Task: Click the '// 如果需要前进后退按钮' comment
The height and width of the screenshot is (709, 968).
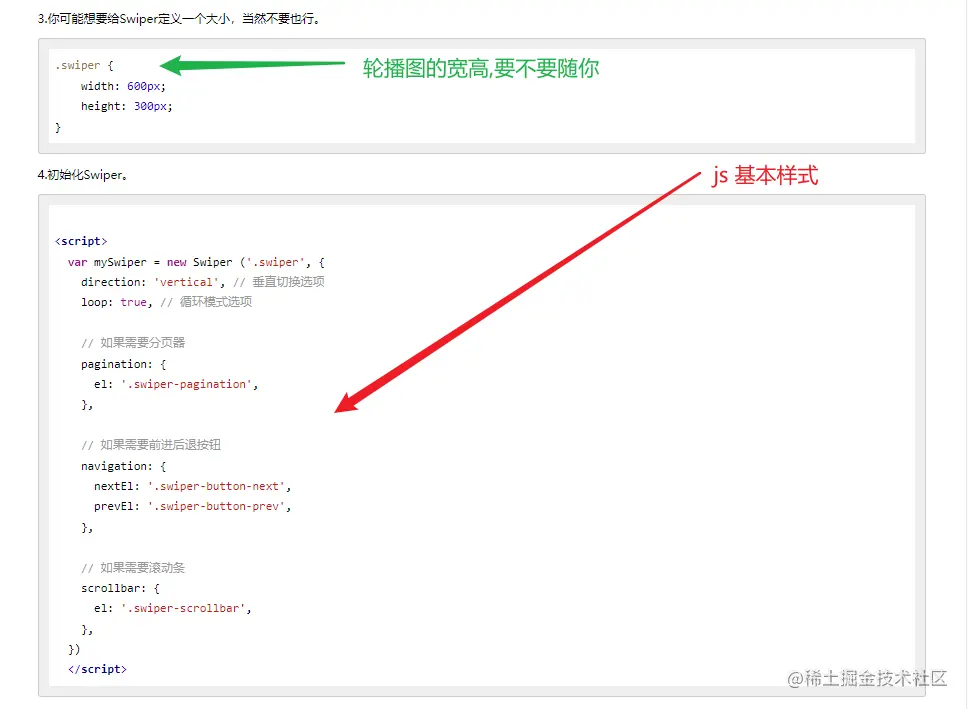Action: tap(151, 445)
